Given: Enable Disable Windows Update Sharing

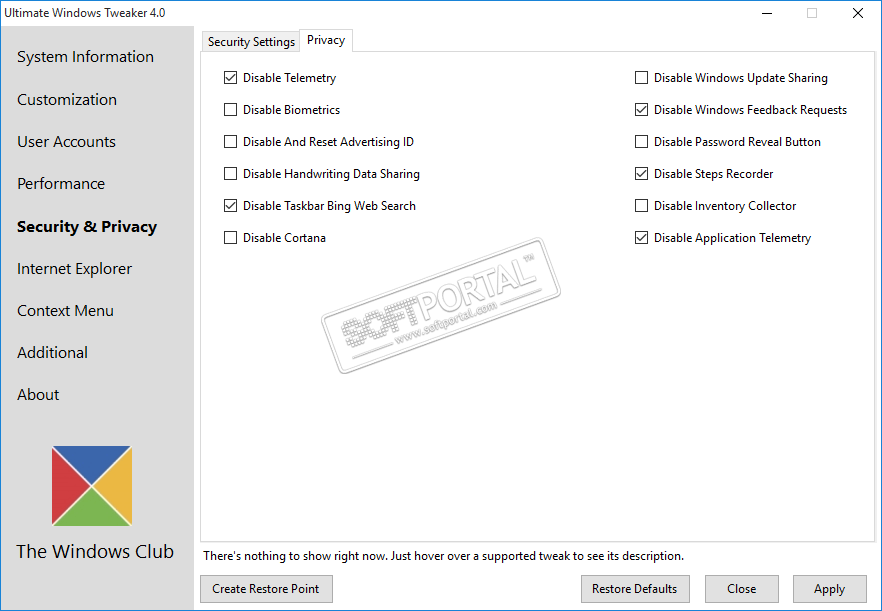Looking at the screenshot, I should tap(641, 78).
